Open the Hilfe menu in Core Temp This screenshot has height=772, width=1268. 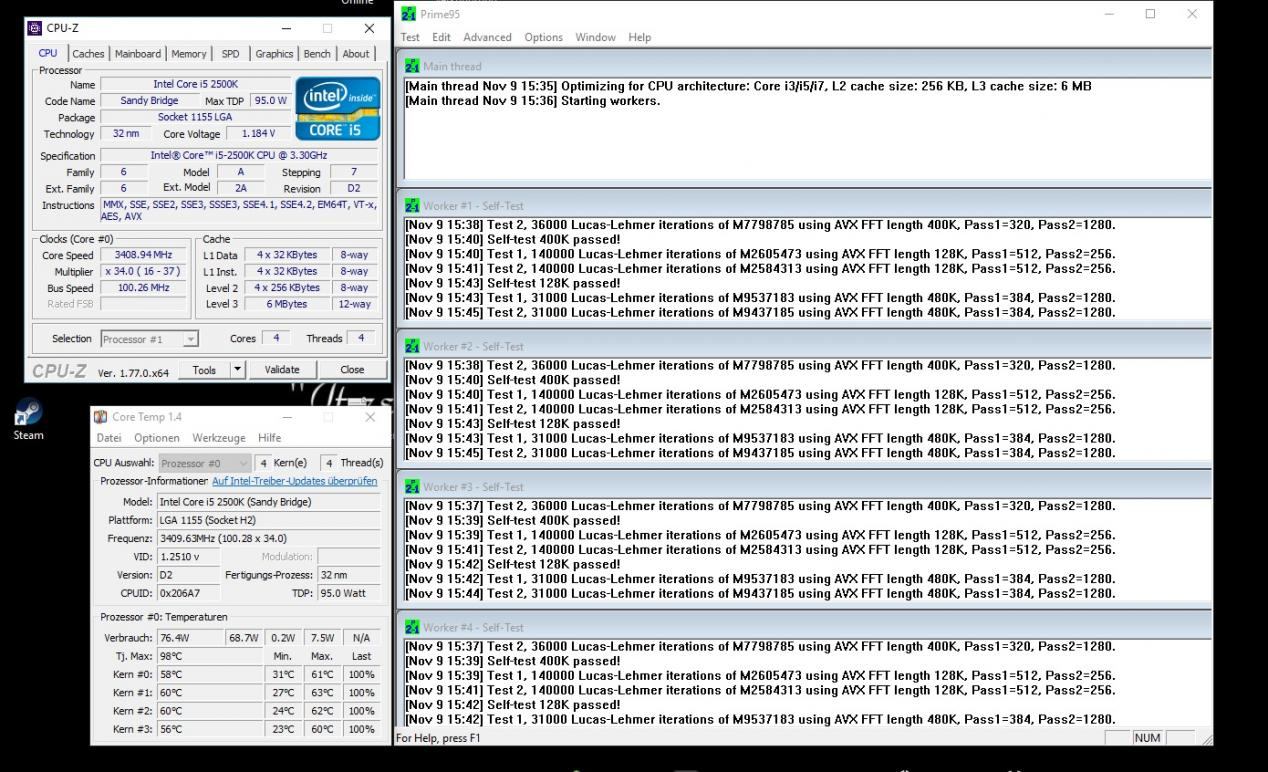click(269, 438)
